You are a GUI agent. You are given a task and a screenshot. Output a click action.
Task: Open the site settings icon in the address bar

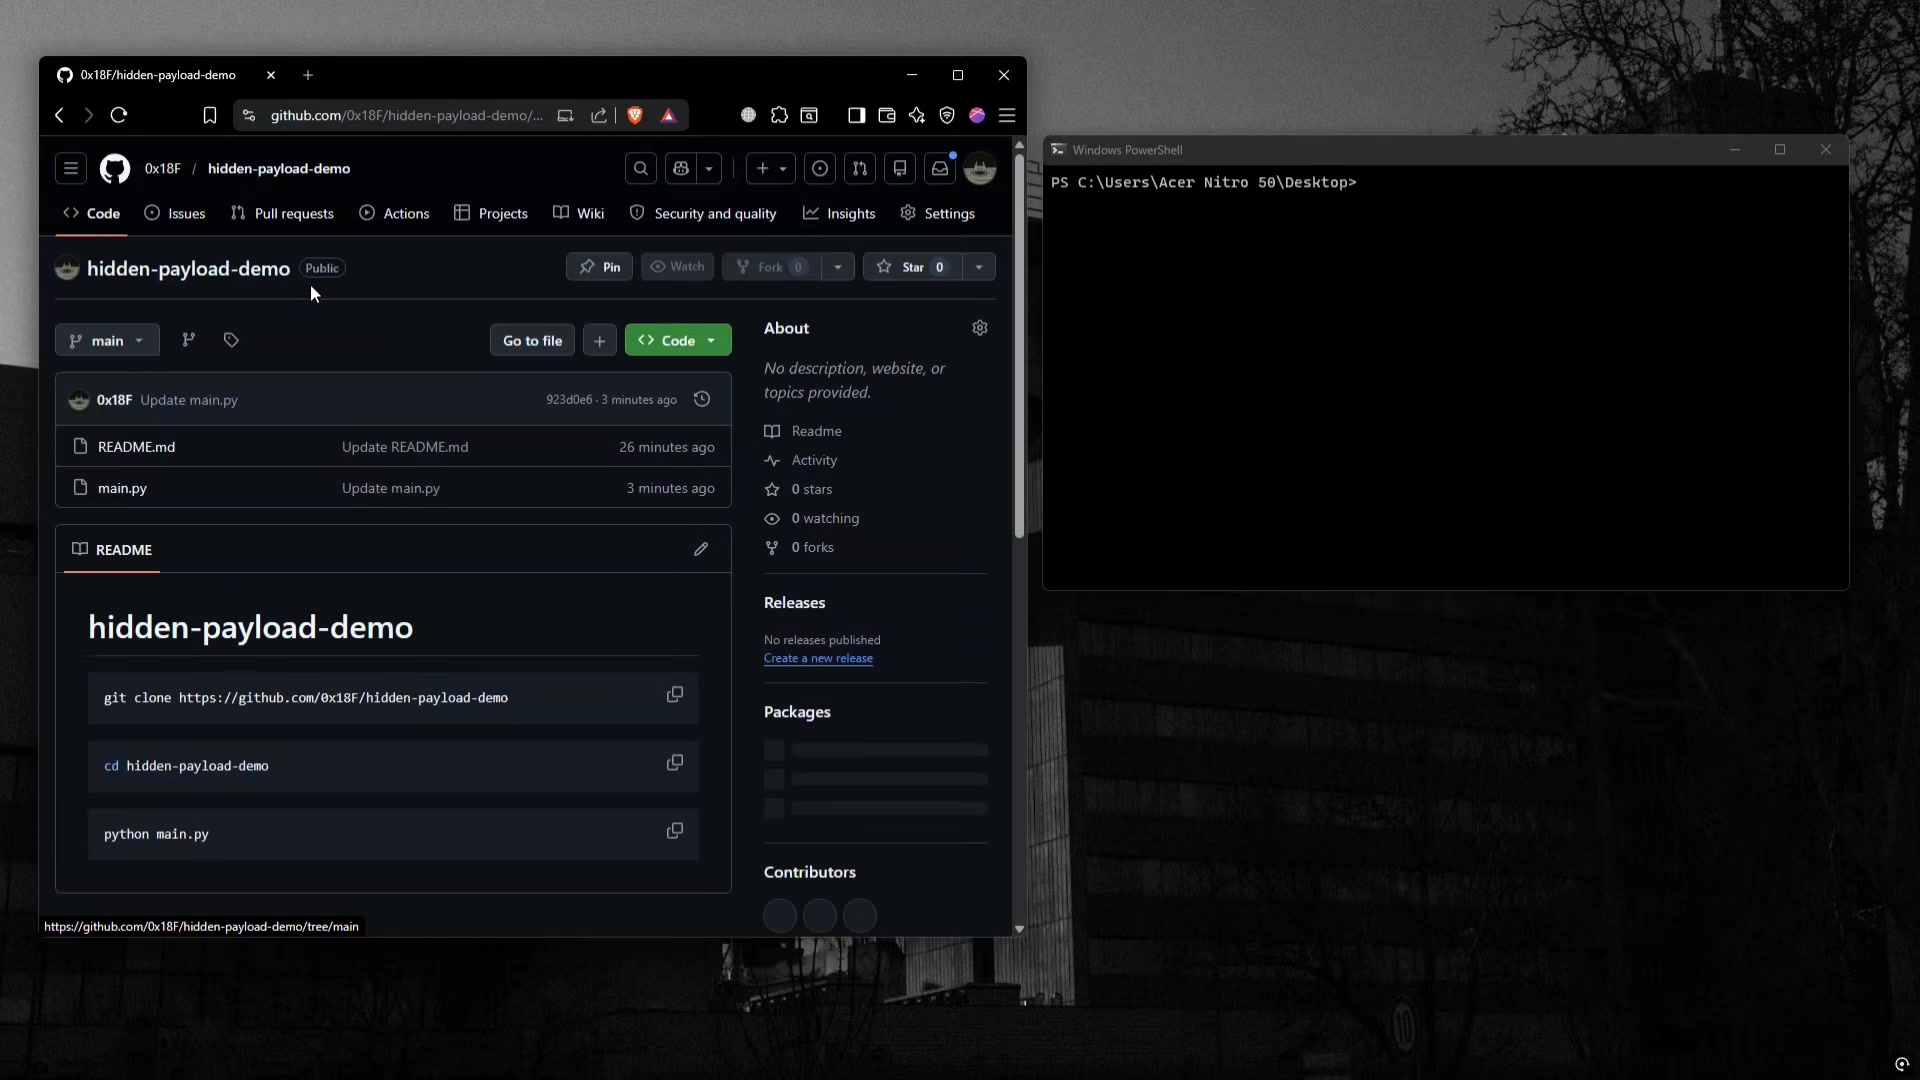tap(249, 115)
